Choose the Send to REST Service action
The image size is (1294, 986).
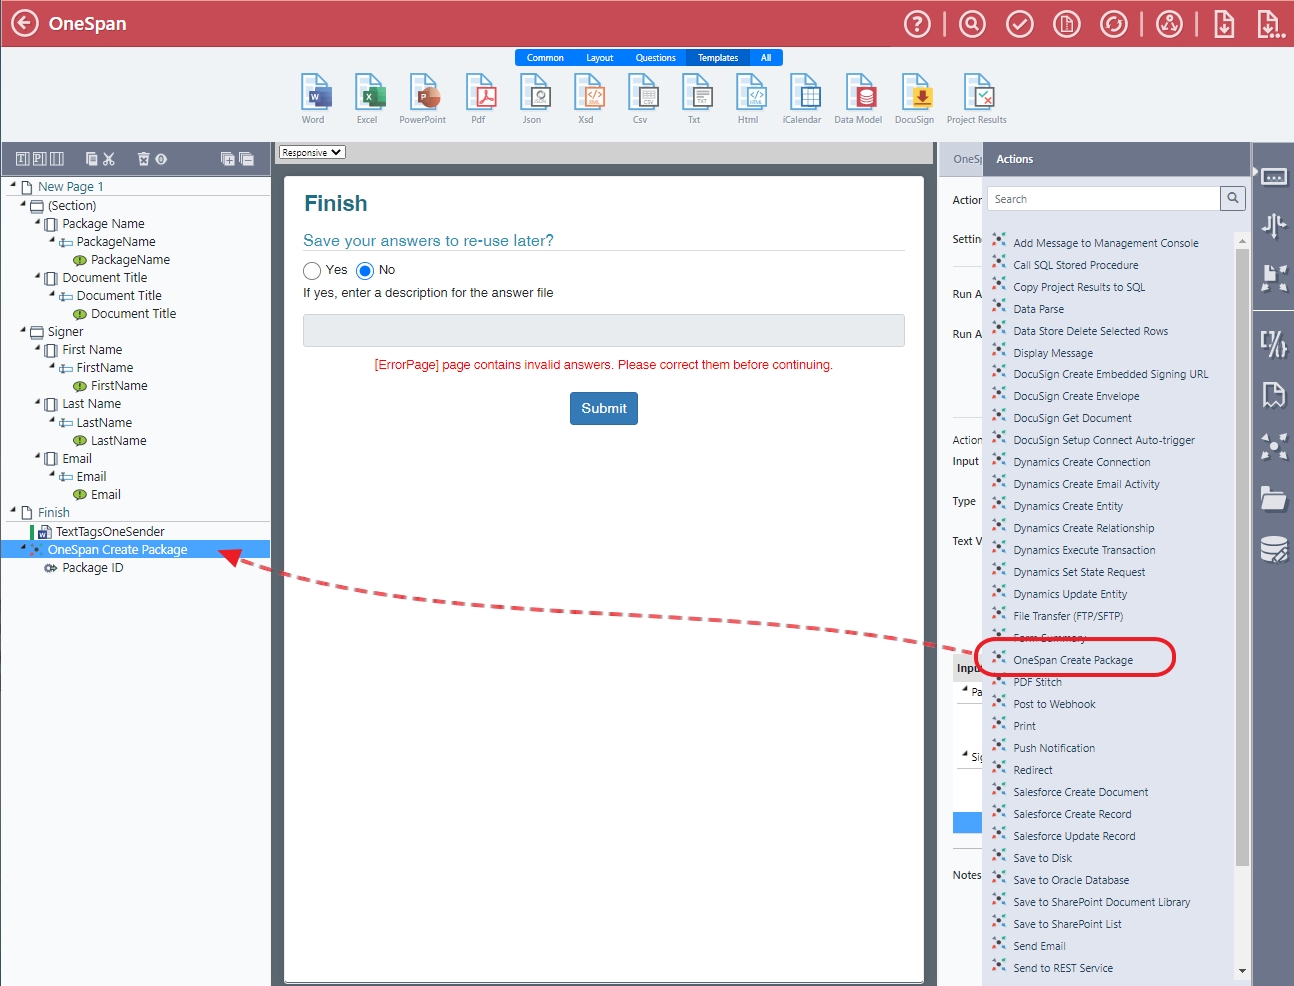pyautogui.click(x=1063, y=968)
